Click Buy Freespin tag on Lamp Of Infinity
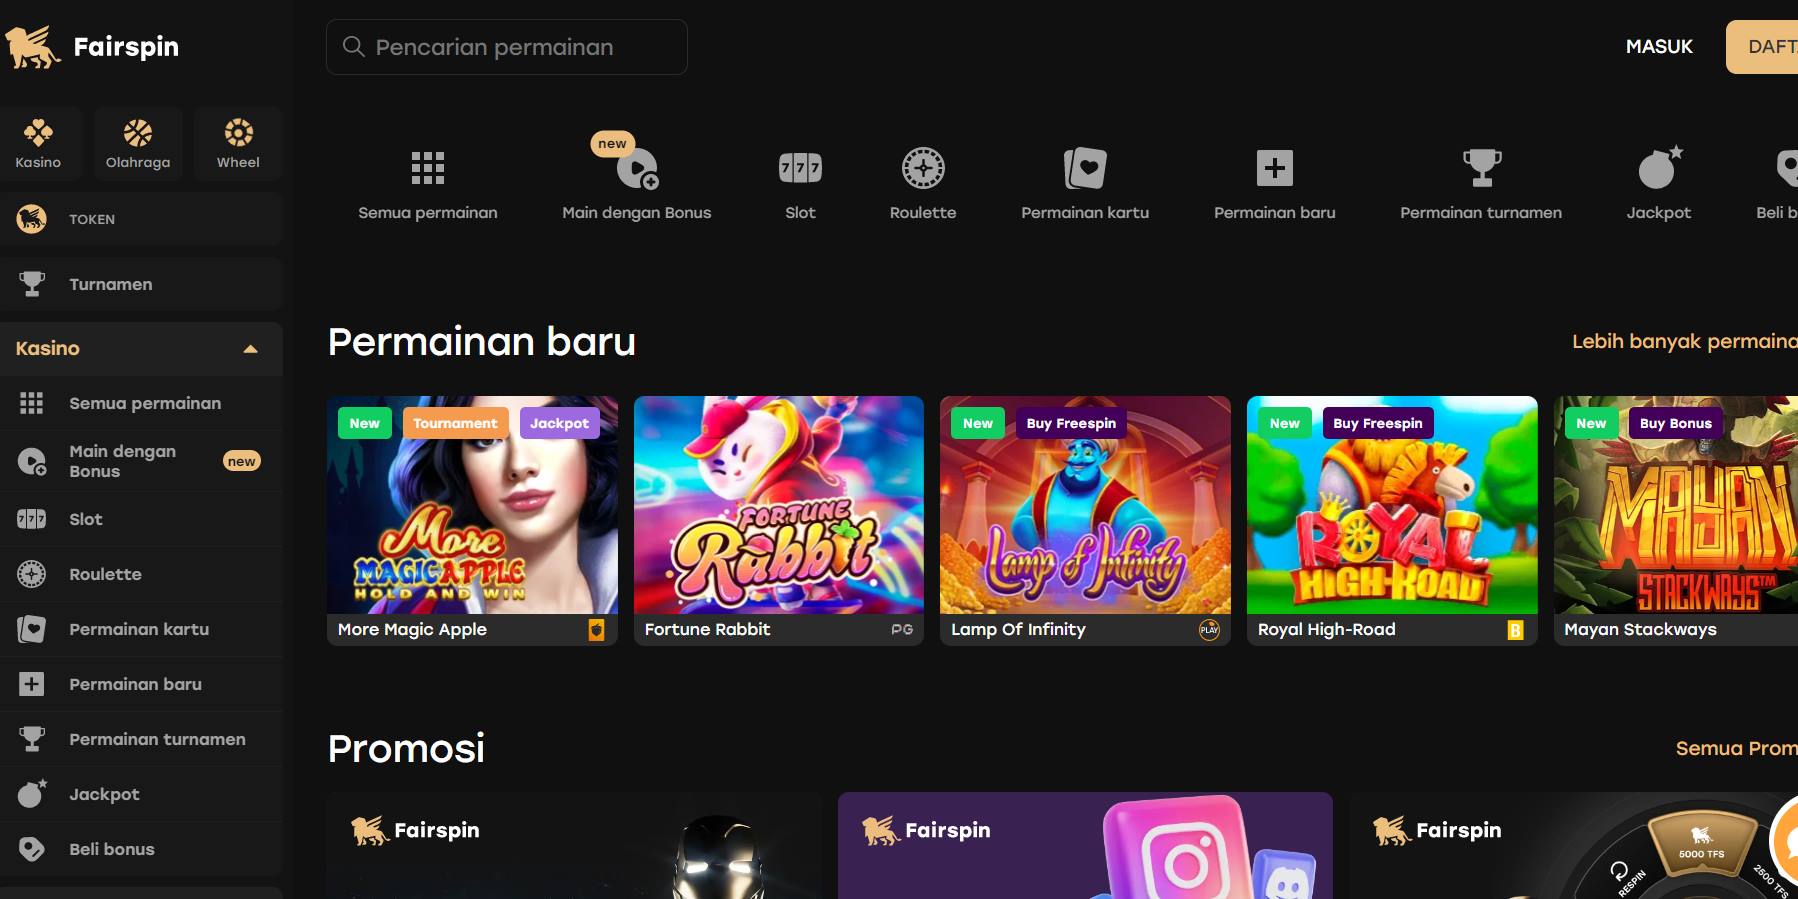 [1071, 423]
